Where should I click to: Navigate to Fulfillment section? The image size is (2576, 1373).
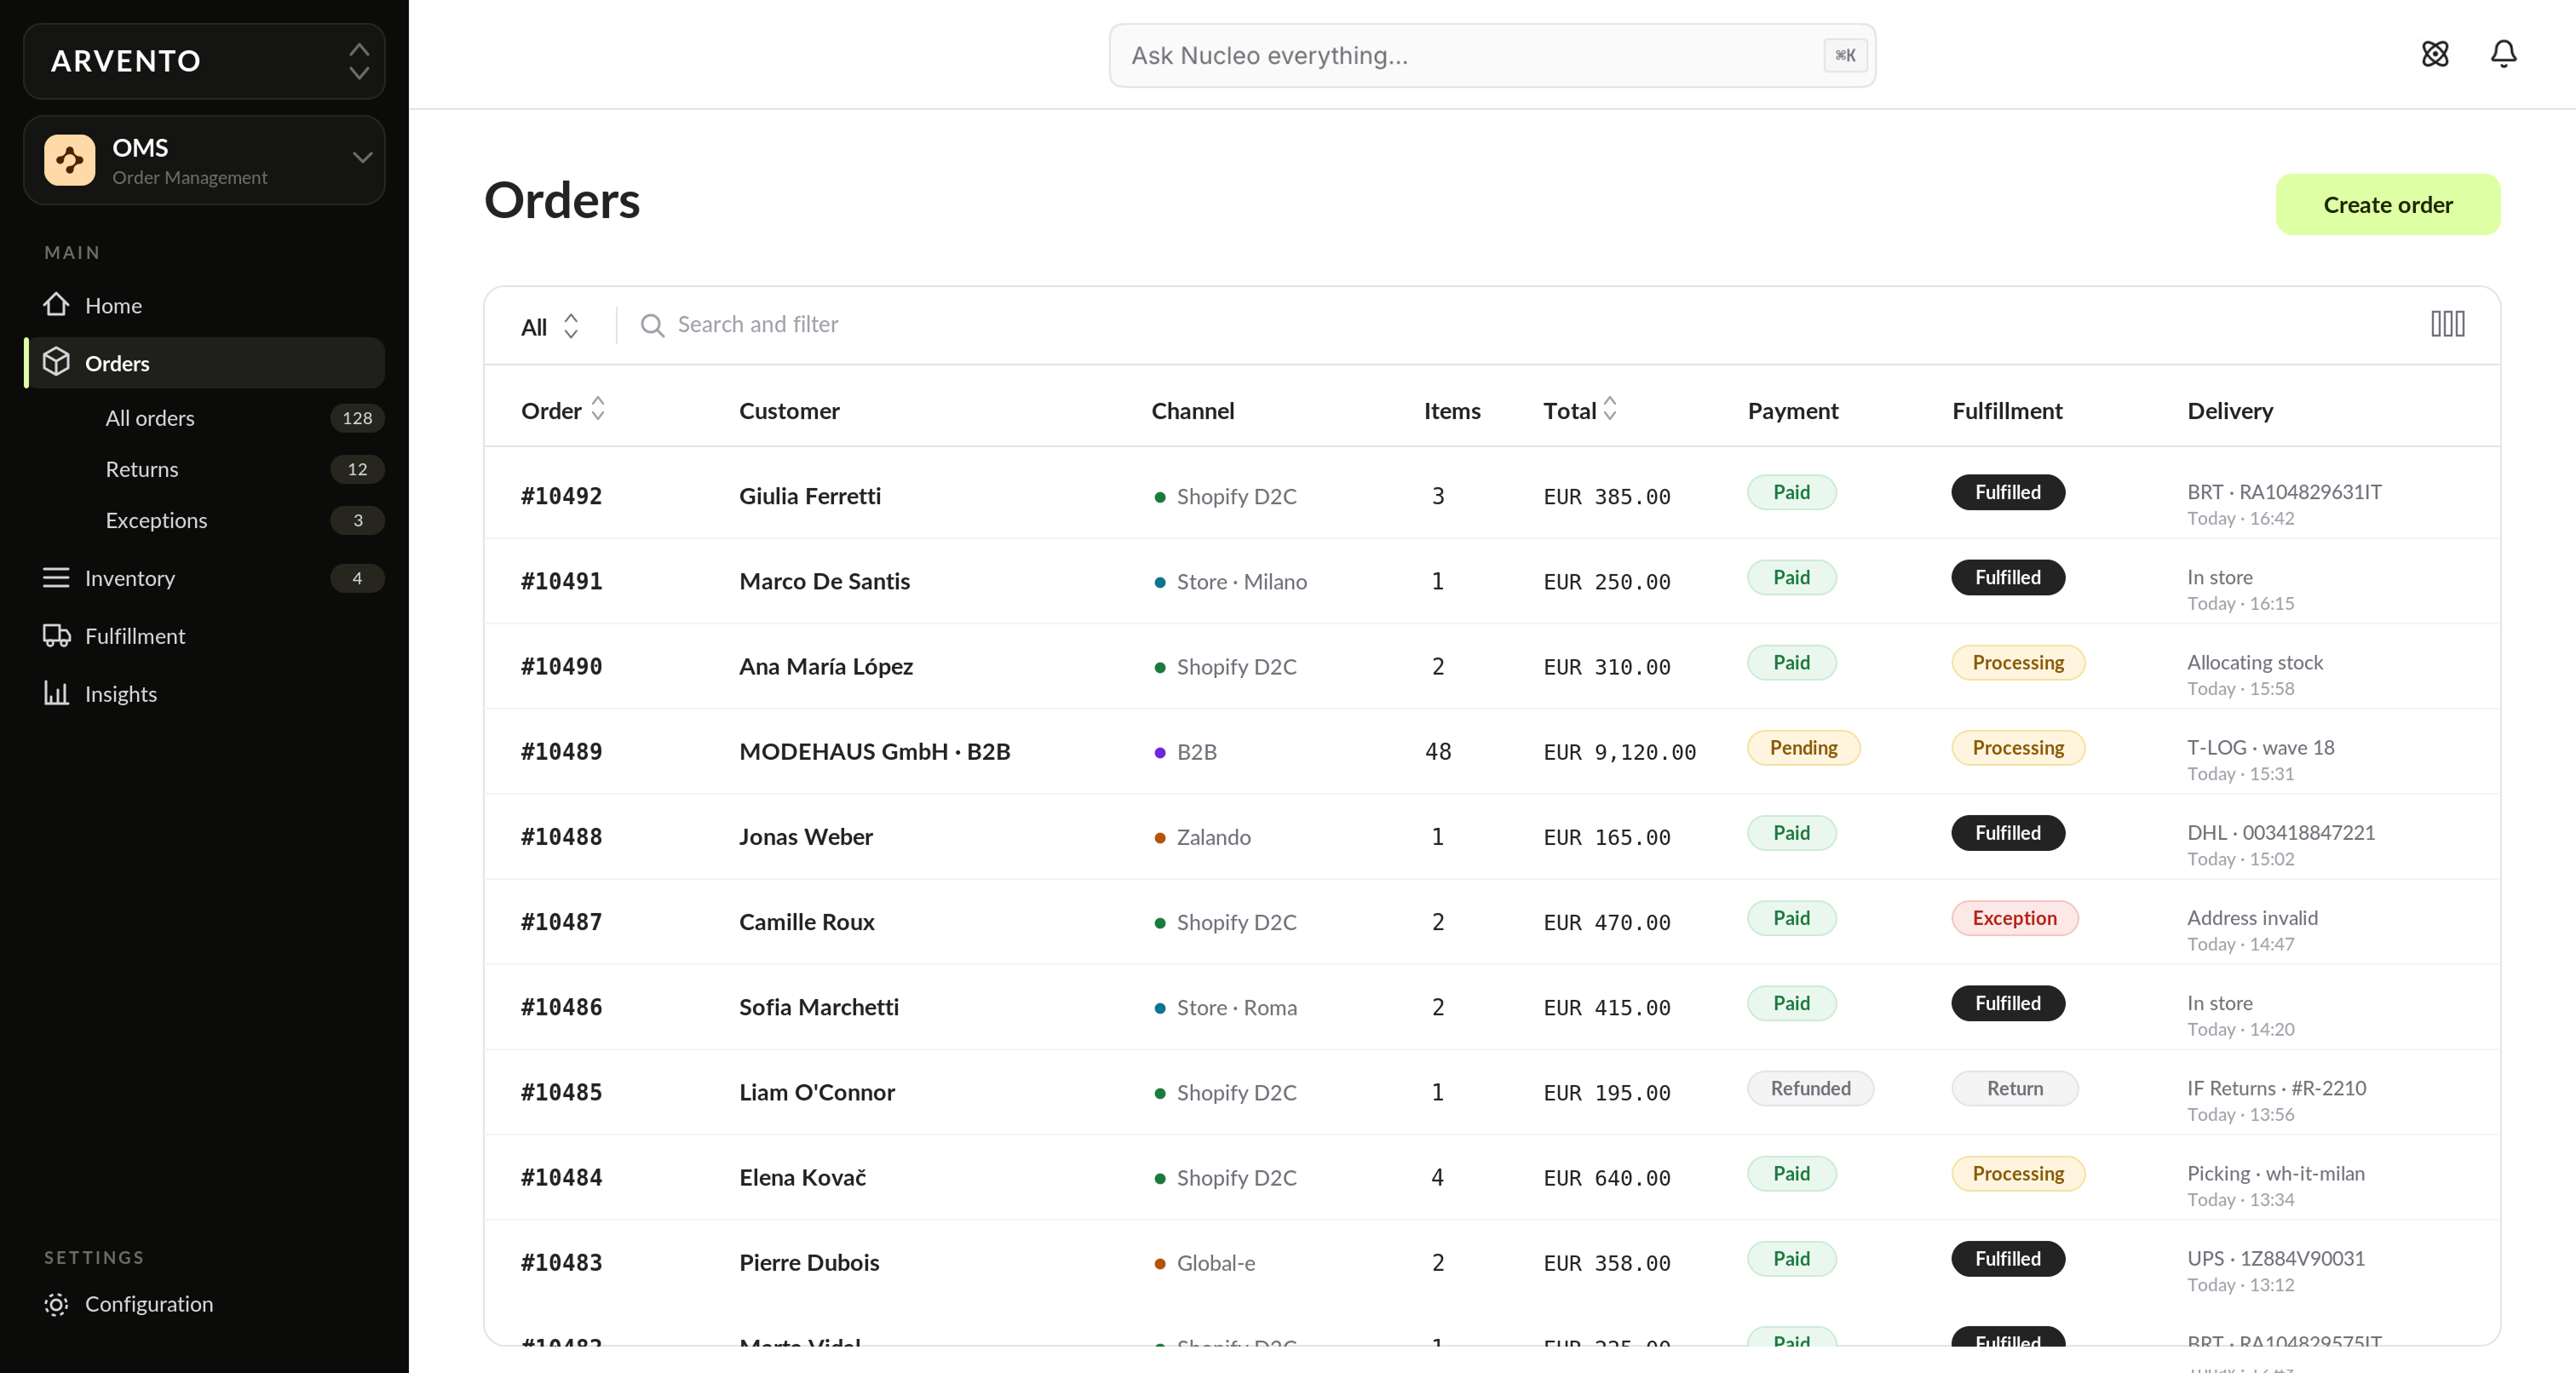pos(204,636)
